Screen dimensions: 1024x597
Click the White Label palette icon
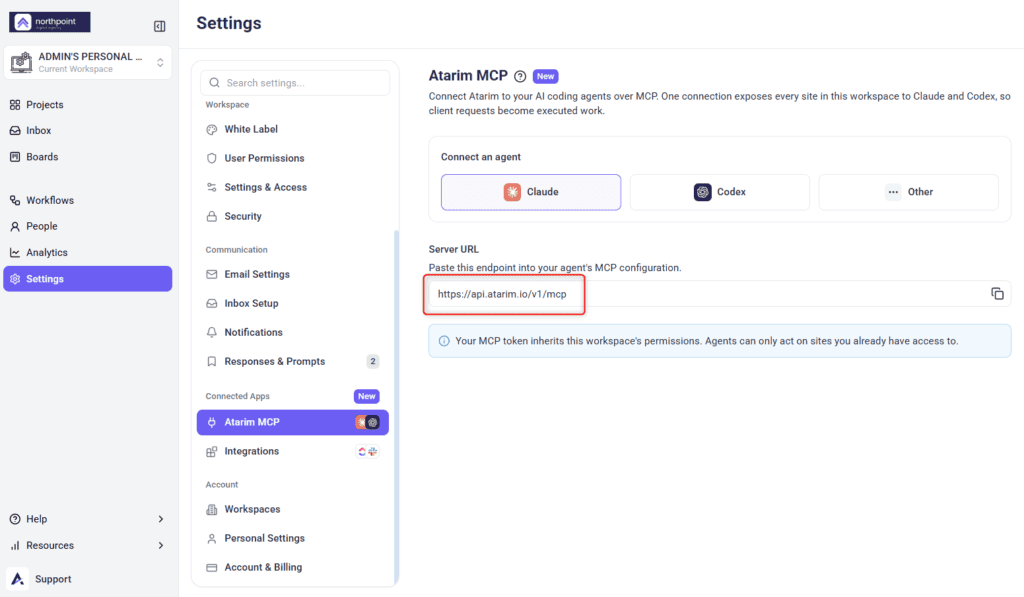pyautogui.click(x=212, y=129)
